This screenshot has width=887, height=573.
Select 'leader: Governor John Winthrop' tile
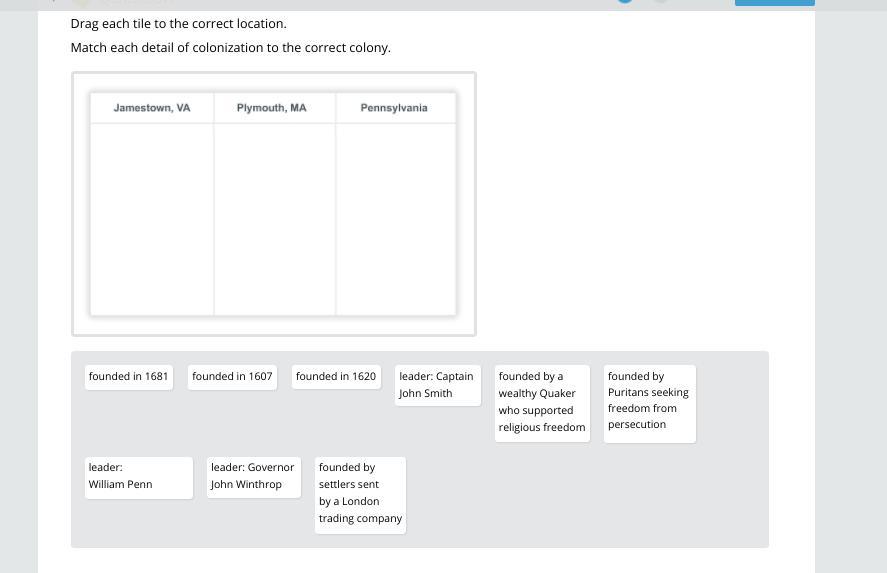tap(253, 477)
